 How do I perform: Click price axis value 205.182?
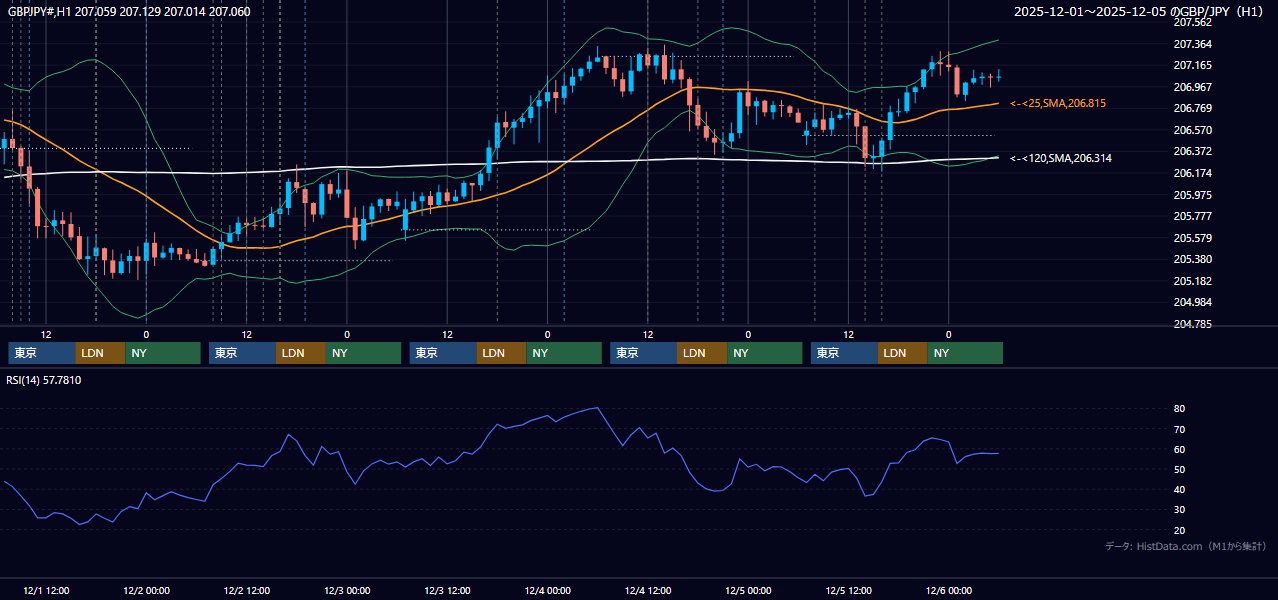click(x=1192, y=281)
